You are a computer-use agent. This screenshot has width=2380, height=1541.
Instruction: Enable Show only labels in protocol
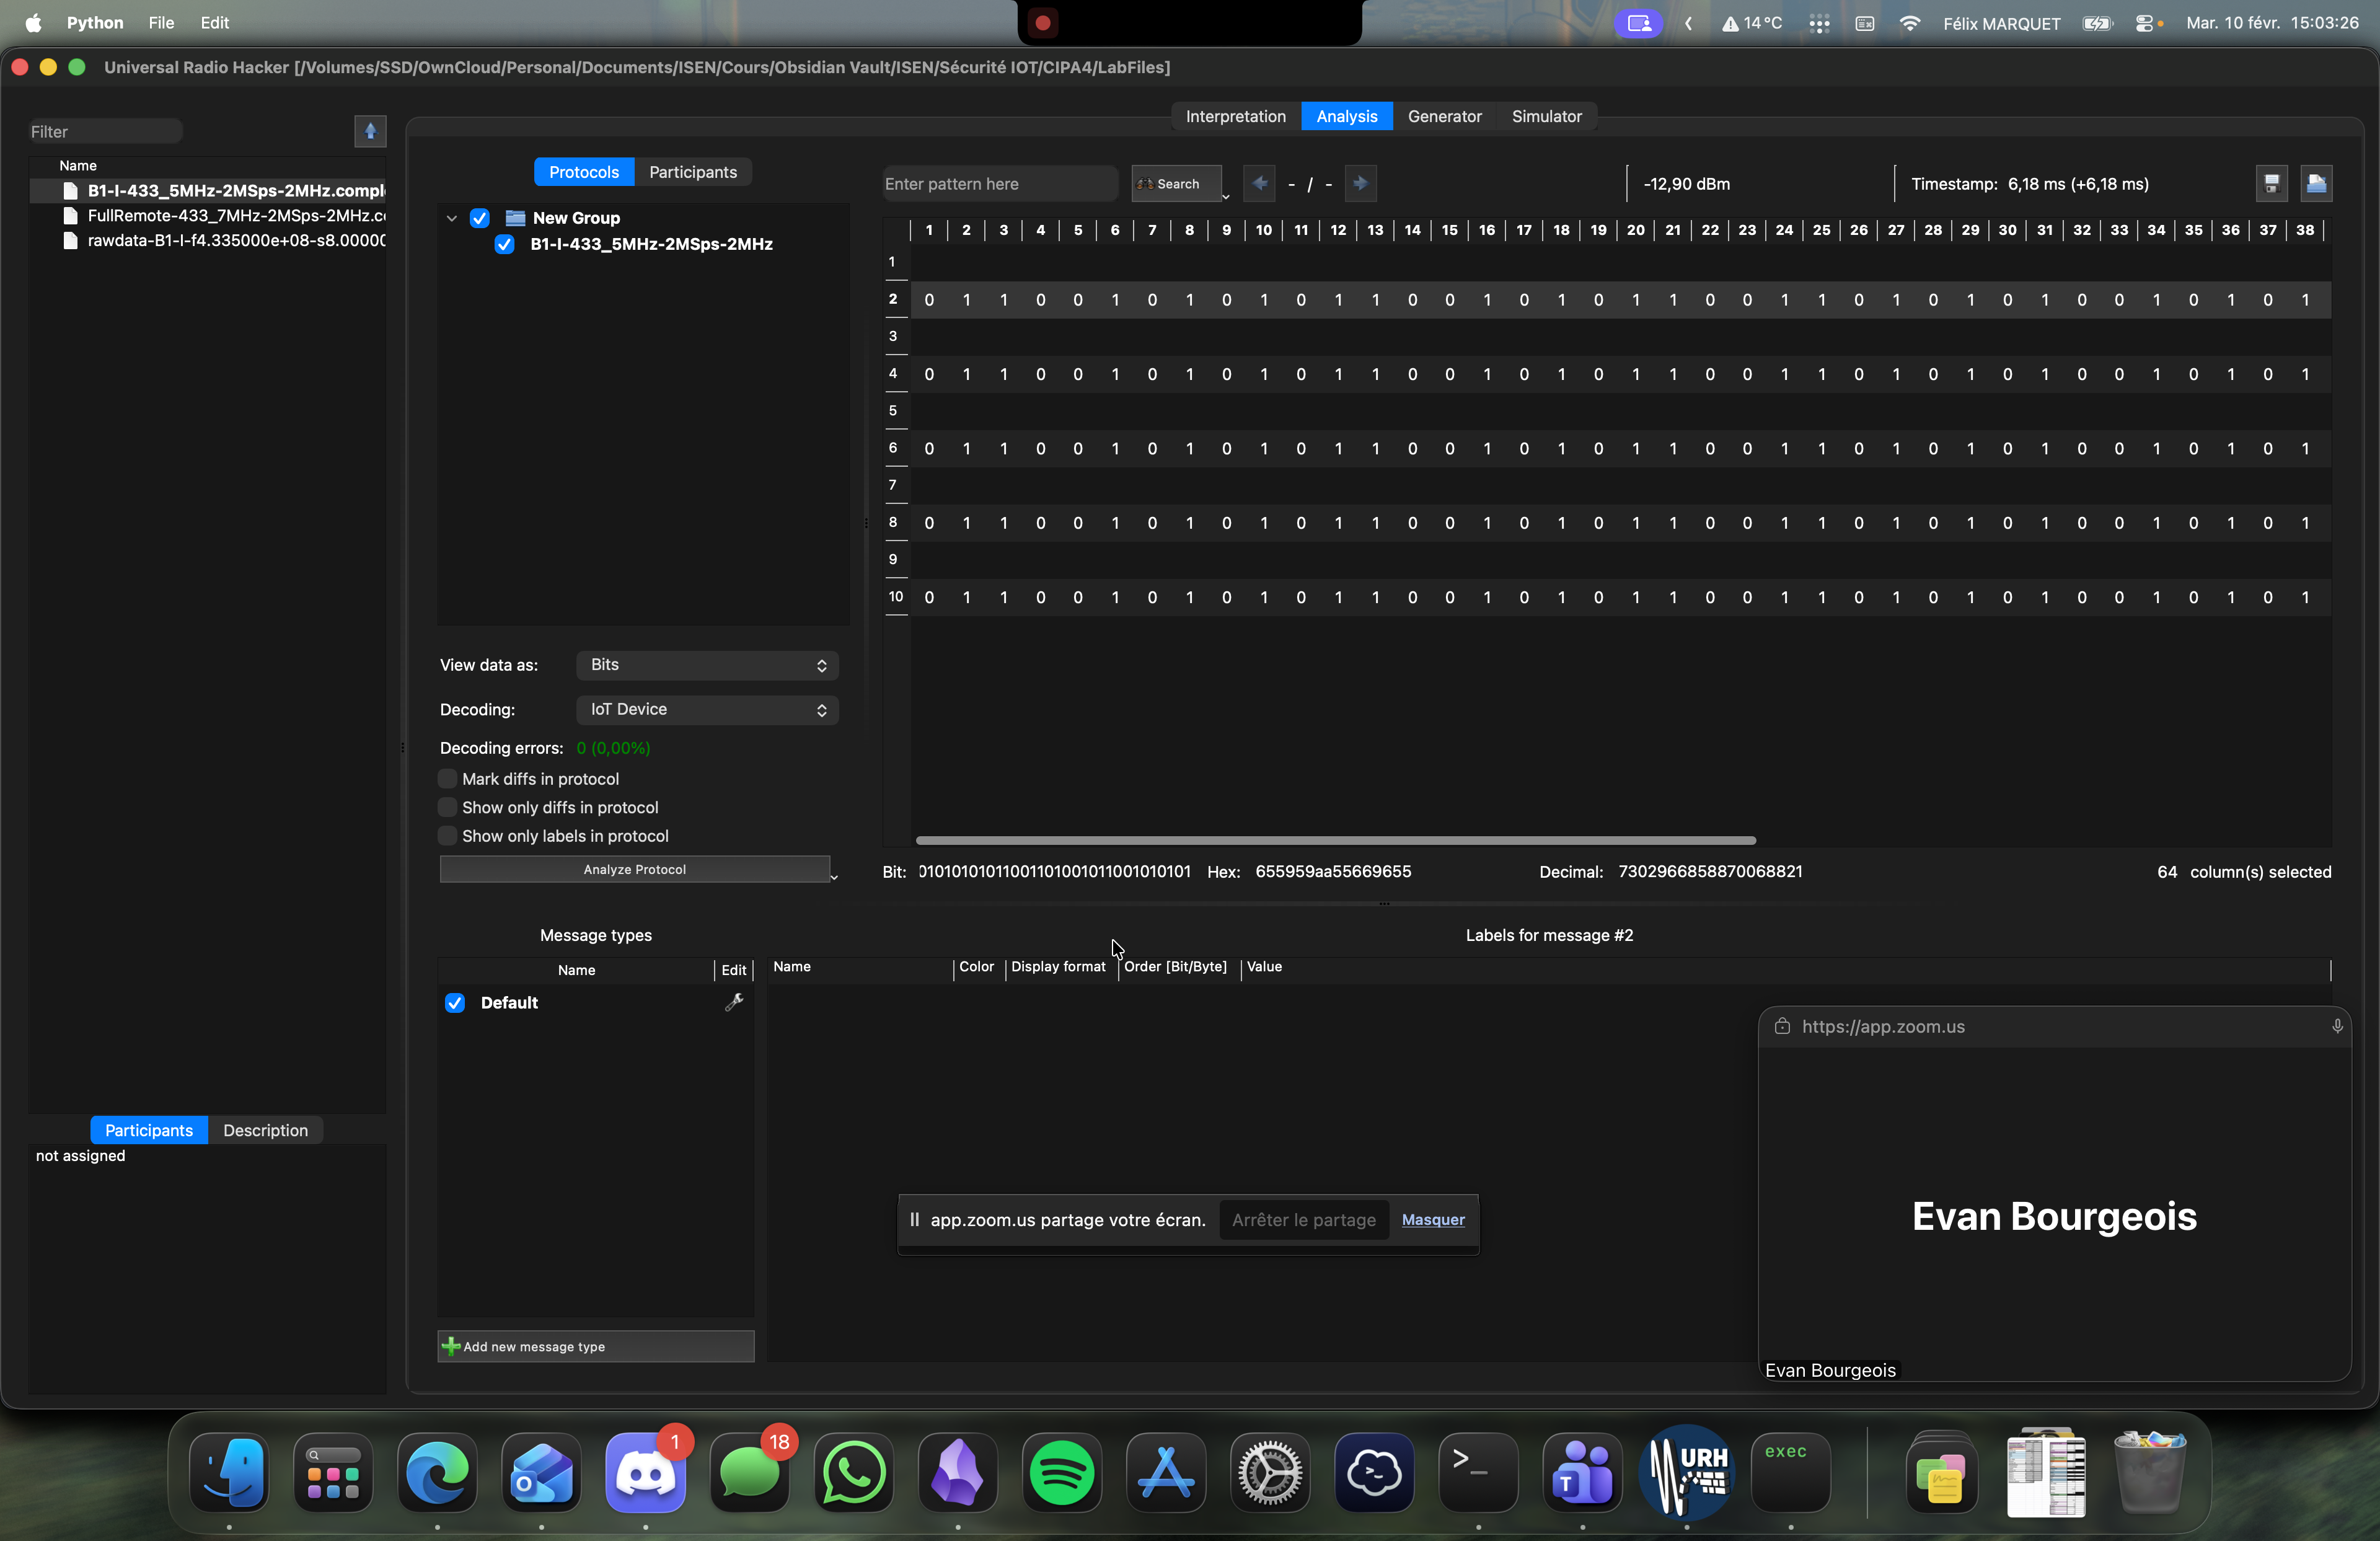coord(448,835)
